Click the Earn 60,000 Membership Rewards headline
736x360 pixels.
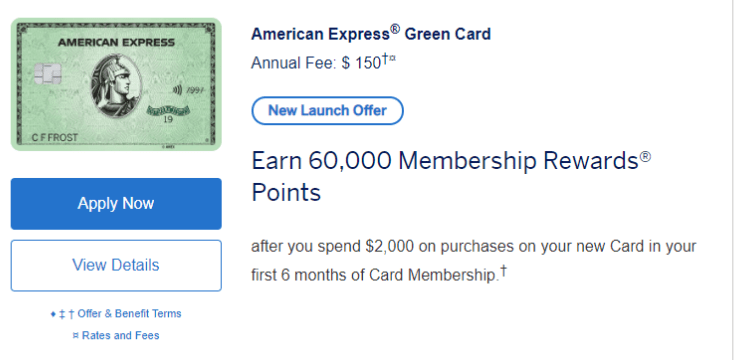pos(451,176)
